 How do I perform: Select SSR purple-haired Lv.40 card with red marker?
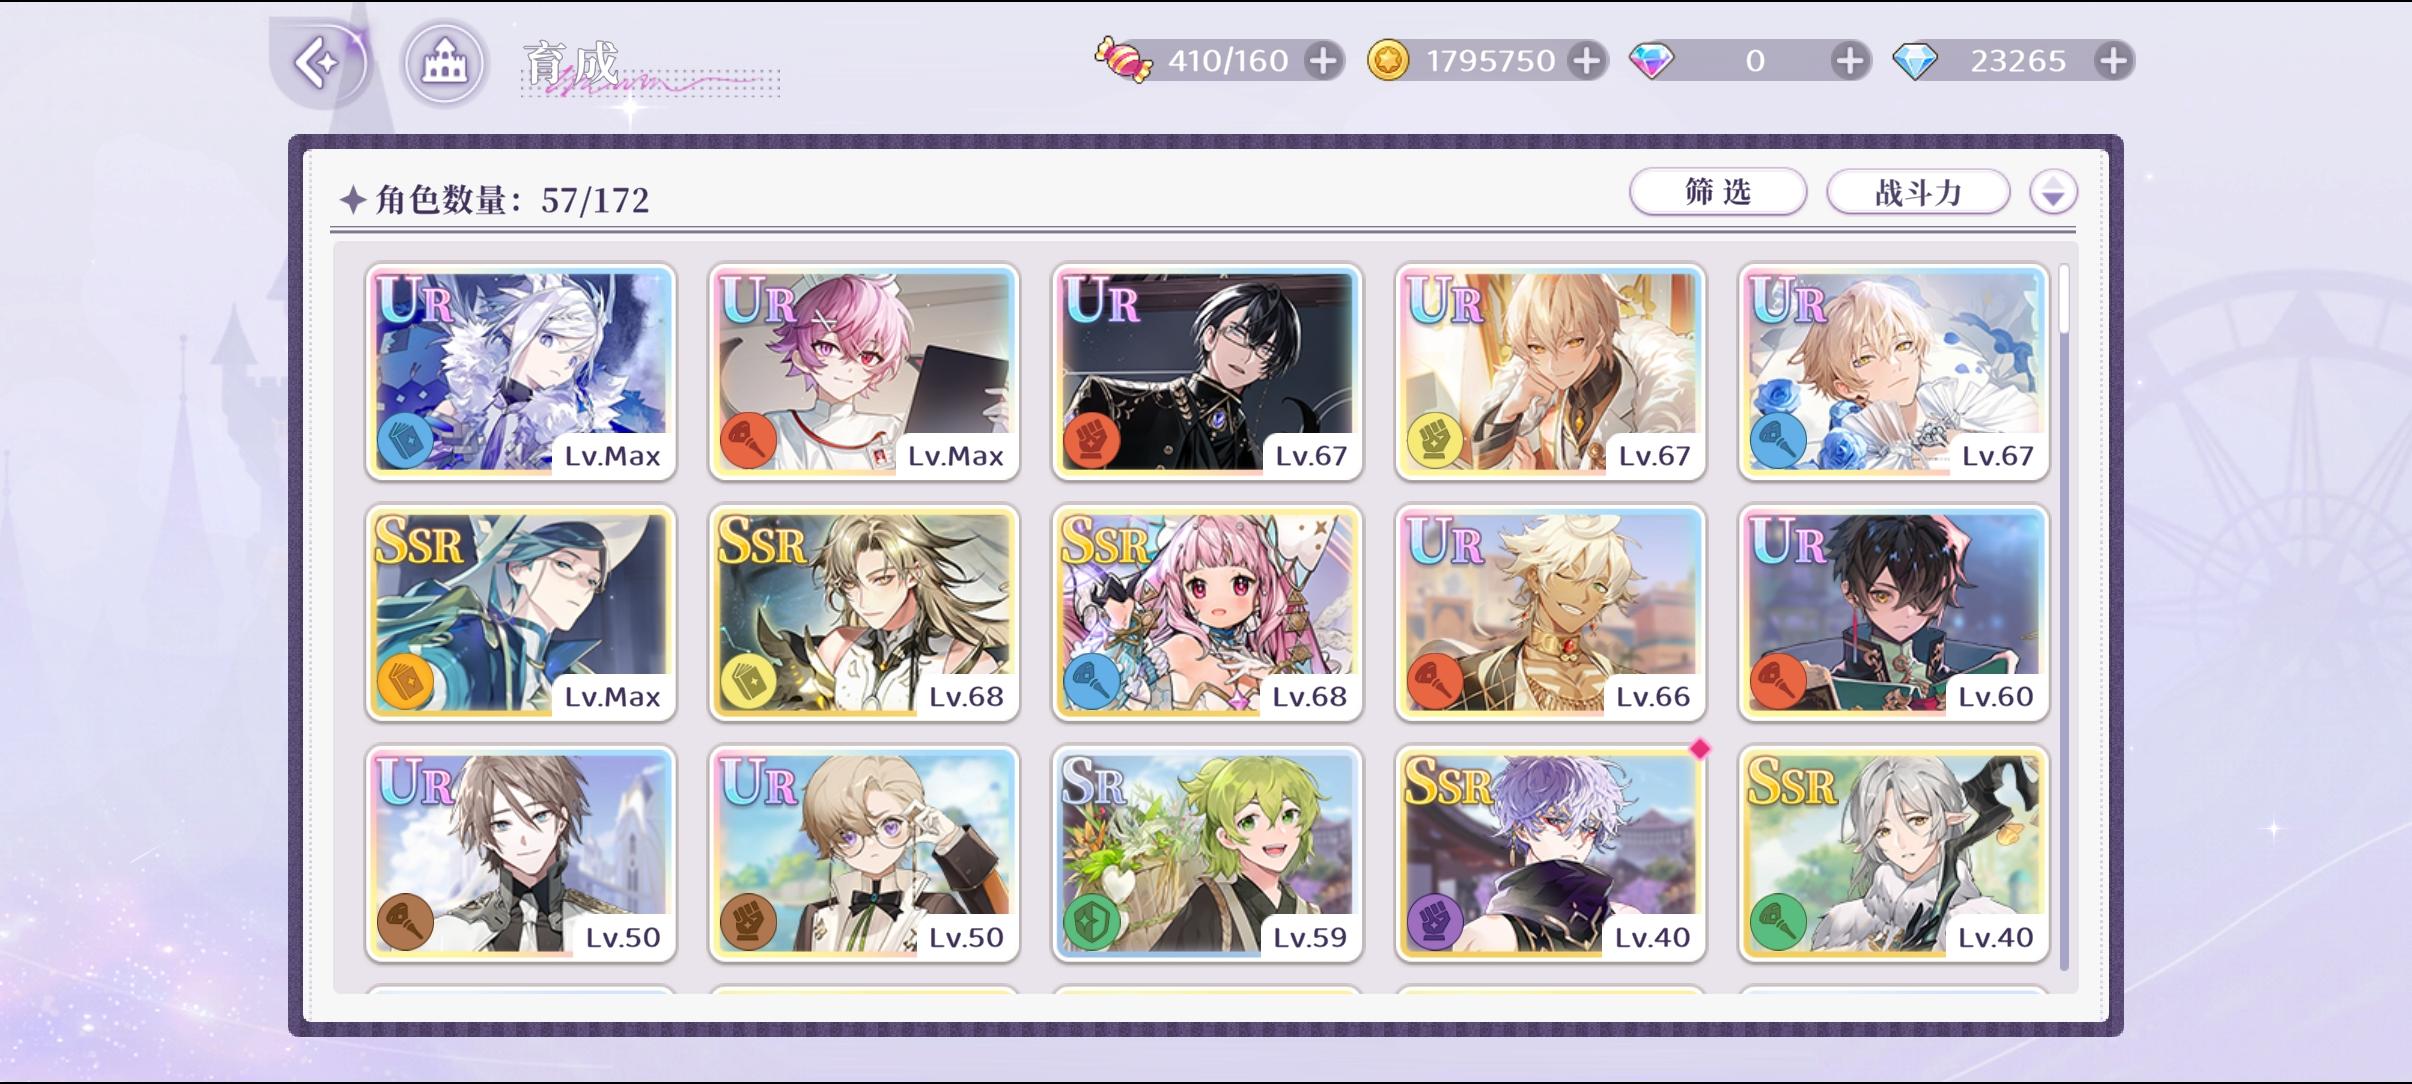[1550, 854]
